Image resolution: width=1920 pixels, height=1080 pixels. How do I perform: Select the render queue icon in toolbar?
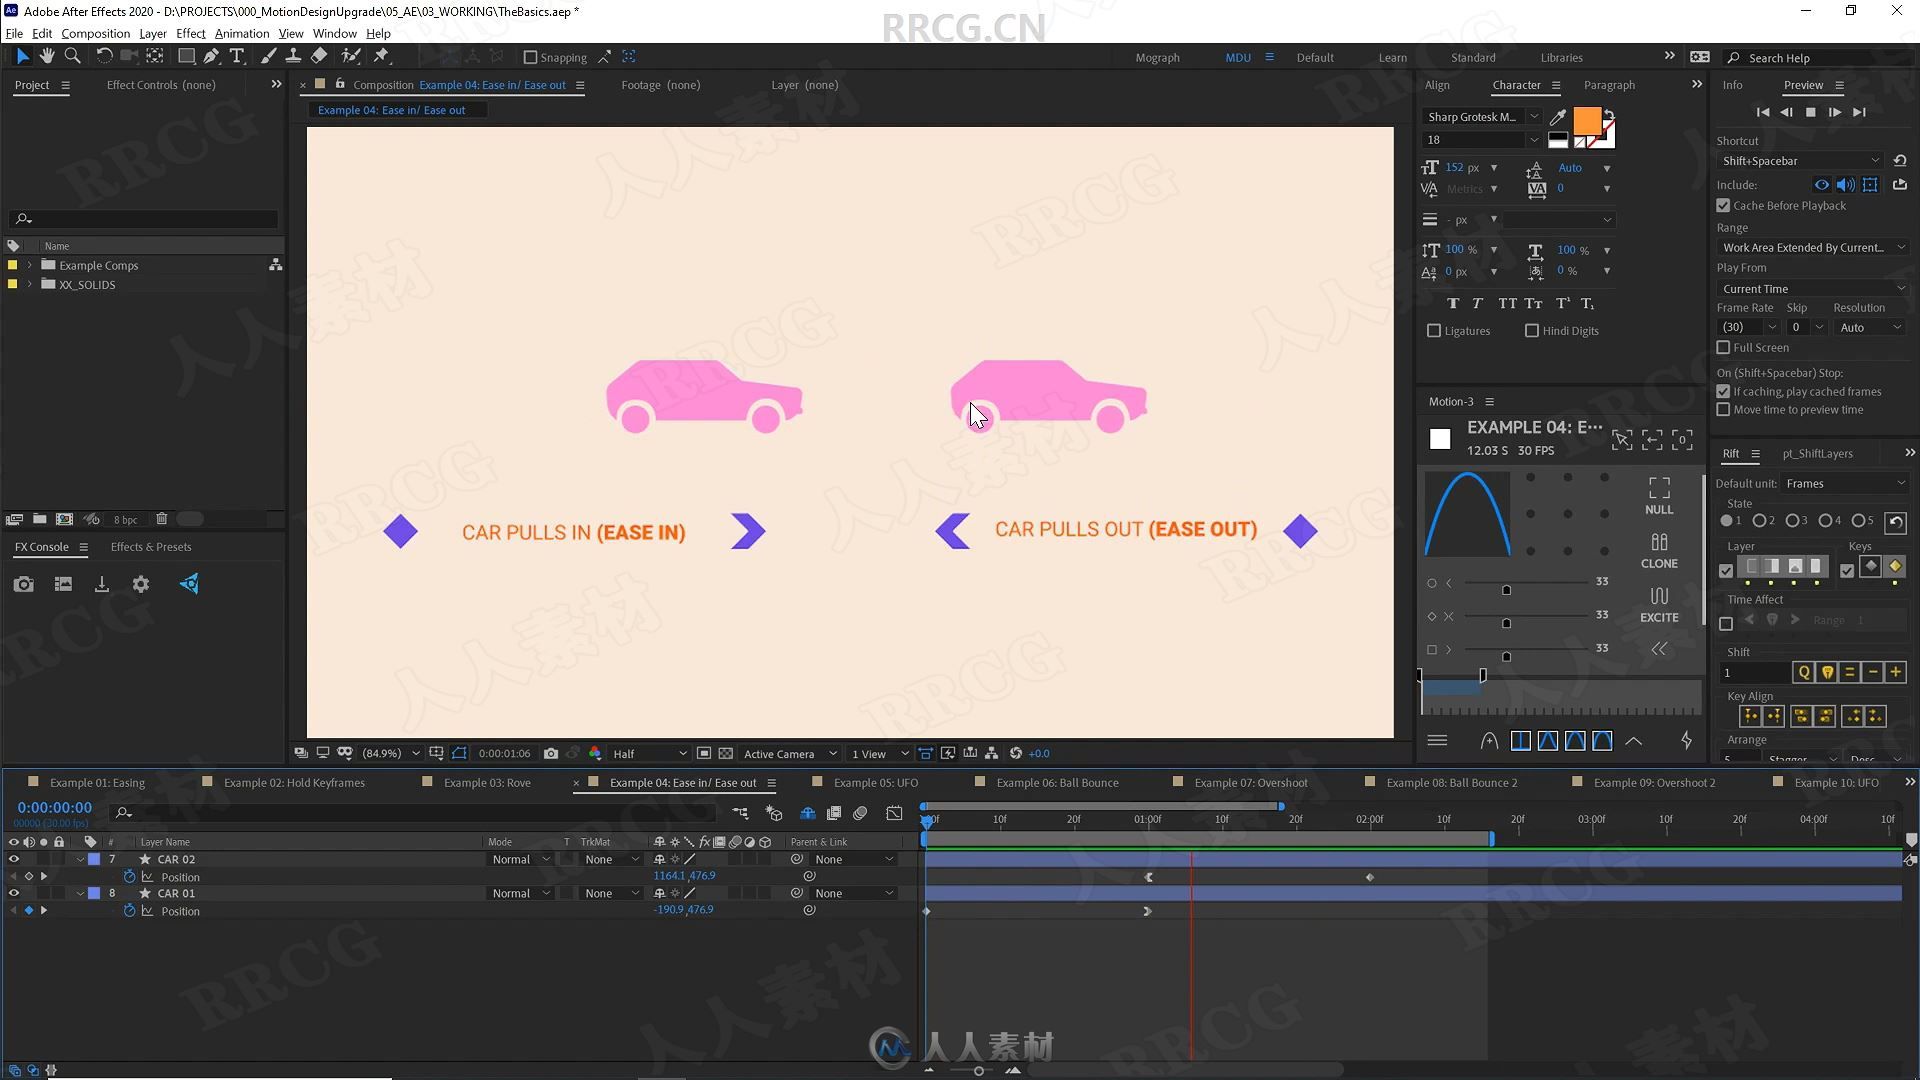102,584
